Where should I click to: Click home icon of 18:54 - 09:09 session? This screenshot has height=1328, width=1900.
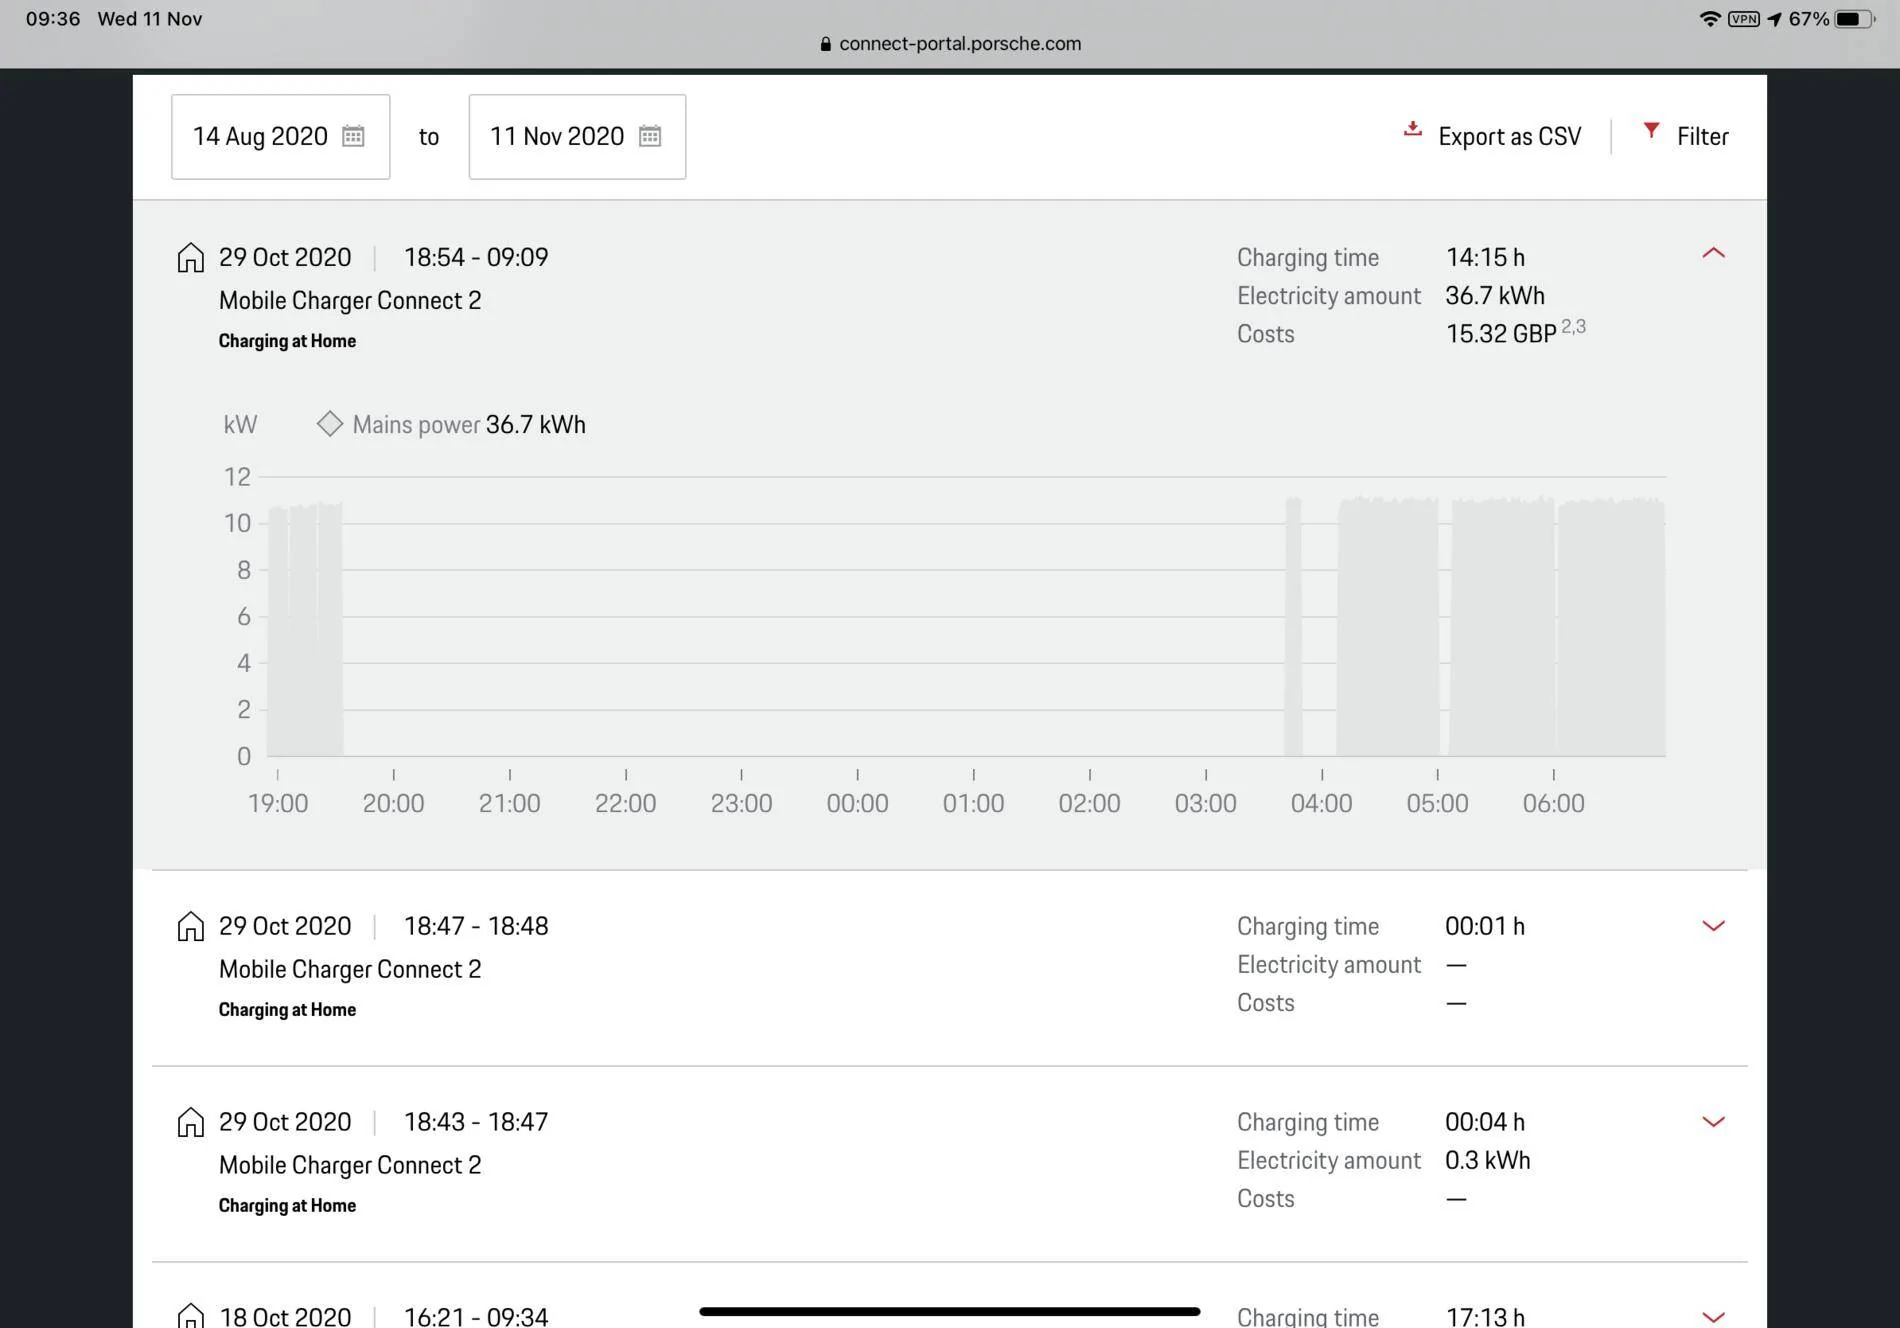(190, 258)
